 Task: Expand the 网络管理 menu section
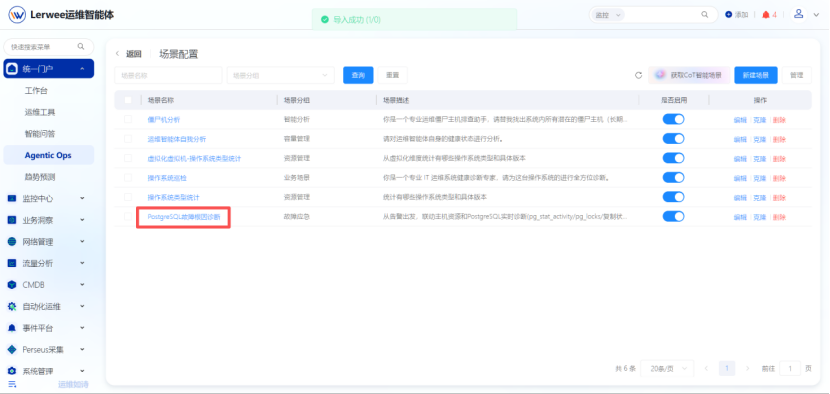pos(82,241)
